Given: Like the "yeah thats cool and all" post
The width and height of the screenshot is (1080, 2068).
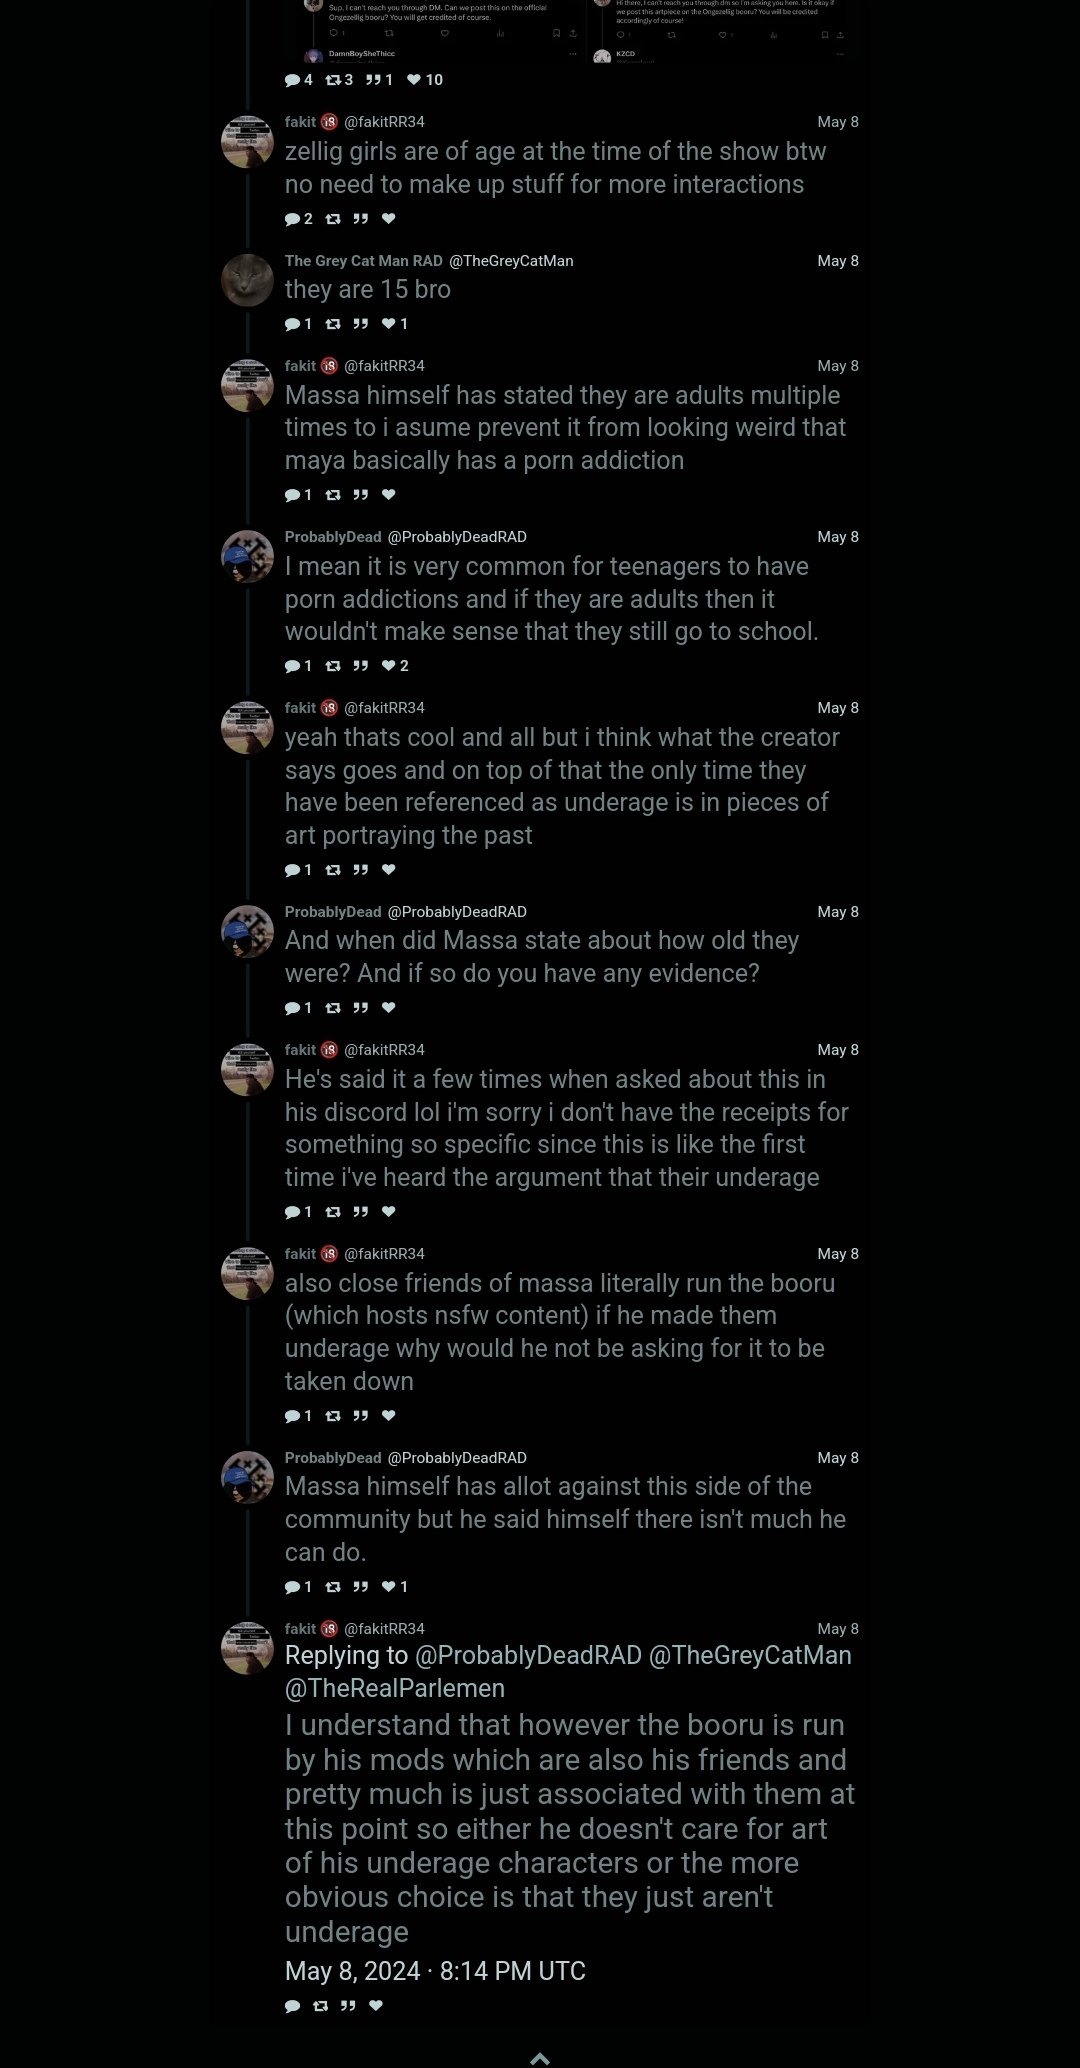Looking at the screenshot, I should pos(389,870).
